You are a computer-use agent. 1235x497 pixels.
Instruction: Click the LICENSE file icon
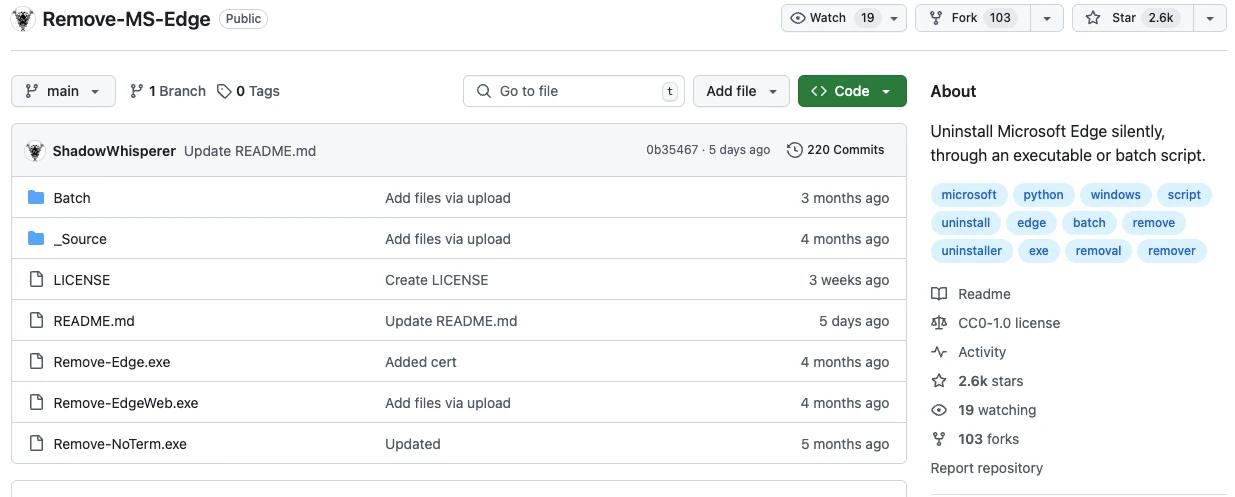pyautogui.click(x=36, y=280)
